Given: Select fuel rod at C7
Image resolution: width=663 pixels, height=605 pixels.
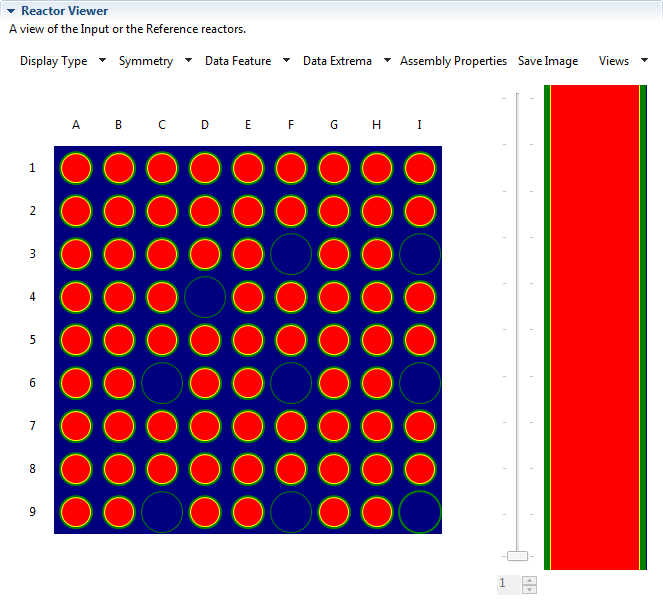Looking at the screenshot, I should [162, 426].
